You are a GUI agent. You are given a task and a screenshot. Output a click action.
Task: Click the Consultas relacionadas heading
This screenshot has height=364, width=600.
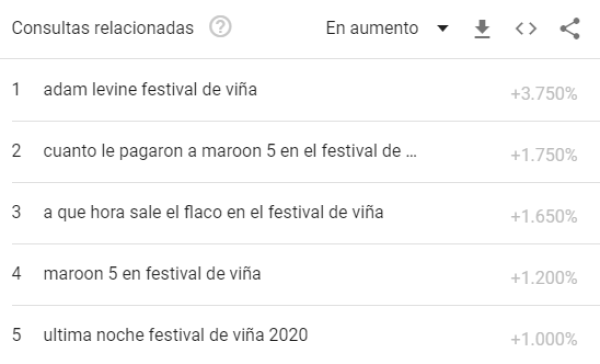103,28
